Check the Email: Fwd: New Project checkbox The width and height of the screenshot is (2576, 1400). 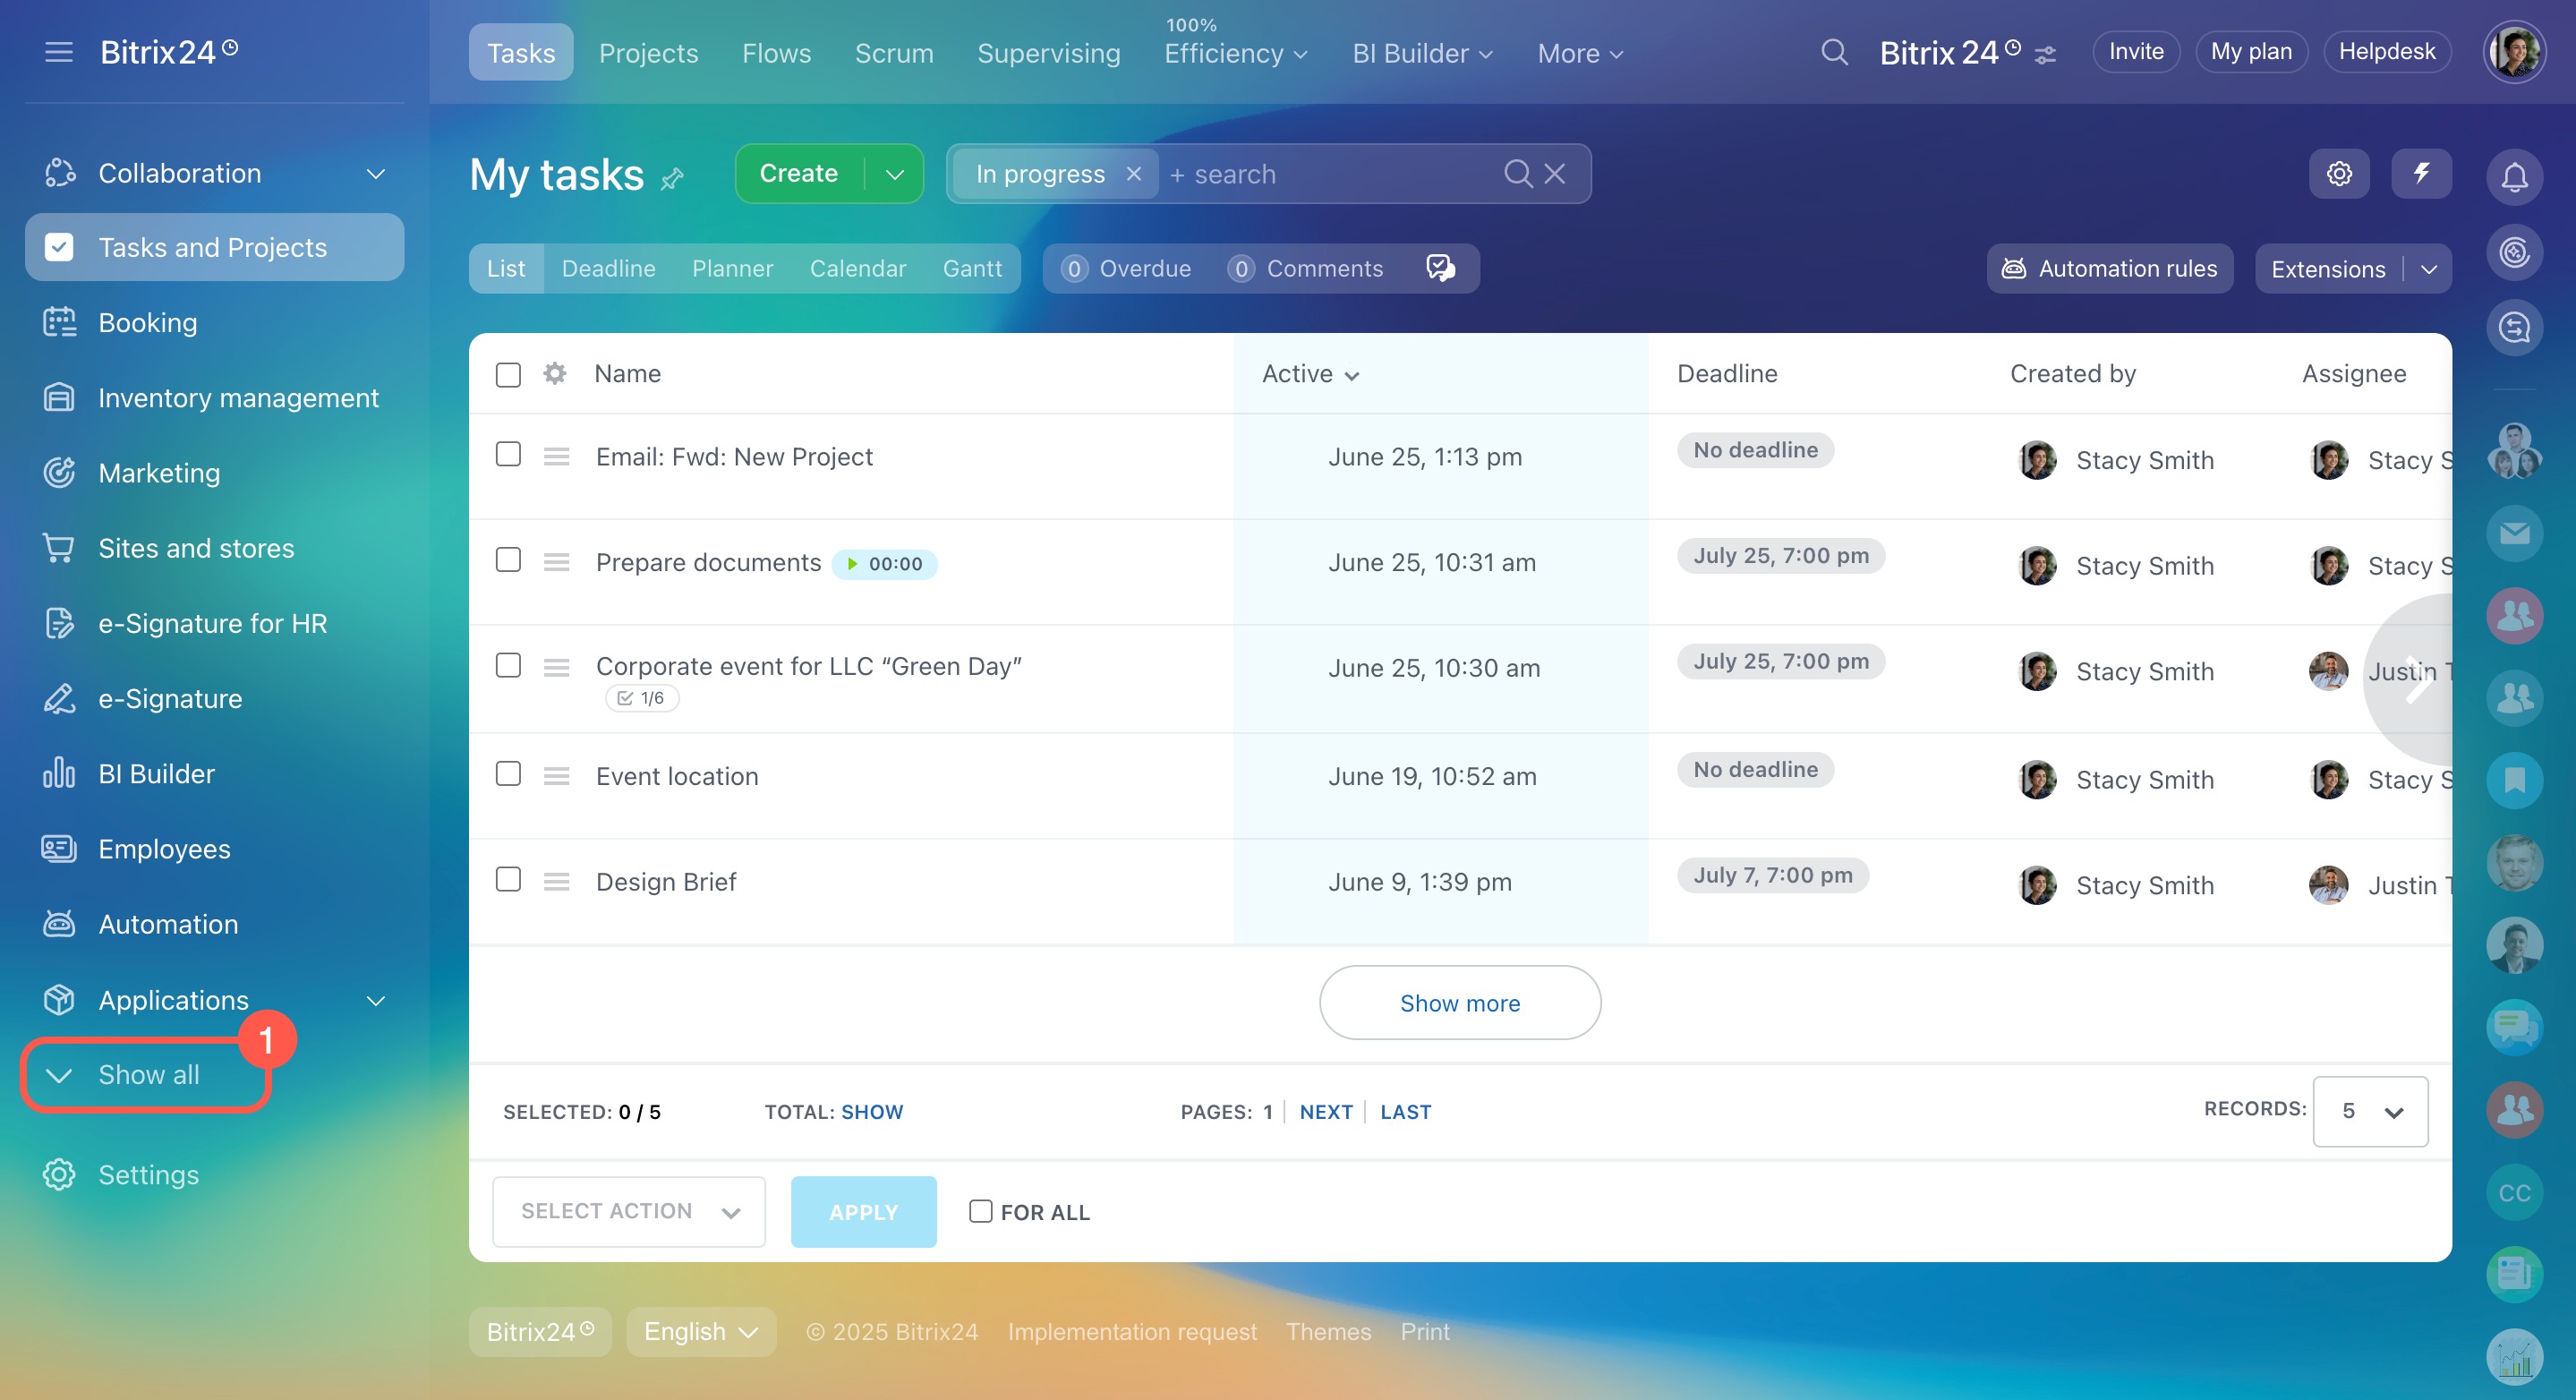(508, 454)
